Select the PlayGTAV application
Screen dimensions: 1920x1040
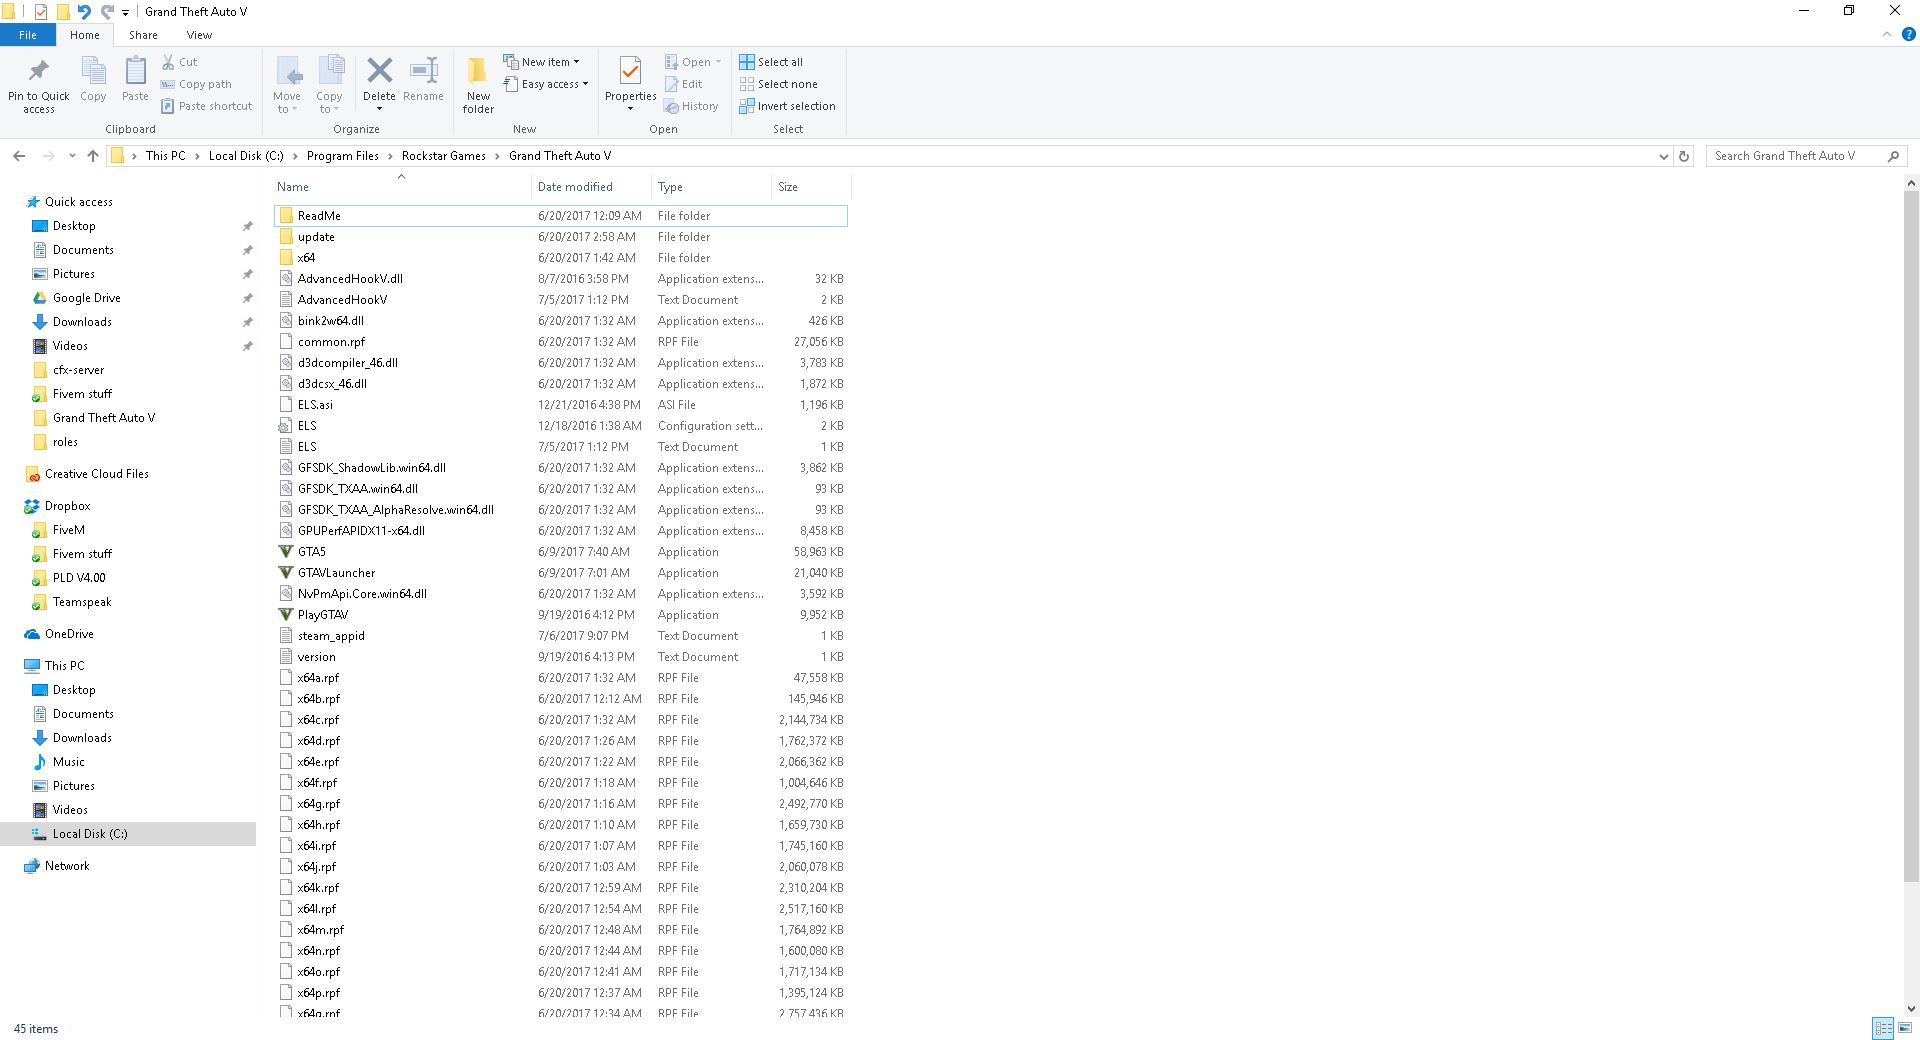point(560,615)
